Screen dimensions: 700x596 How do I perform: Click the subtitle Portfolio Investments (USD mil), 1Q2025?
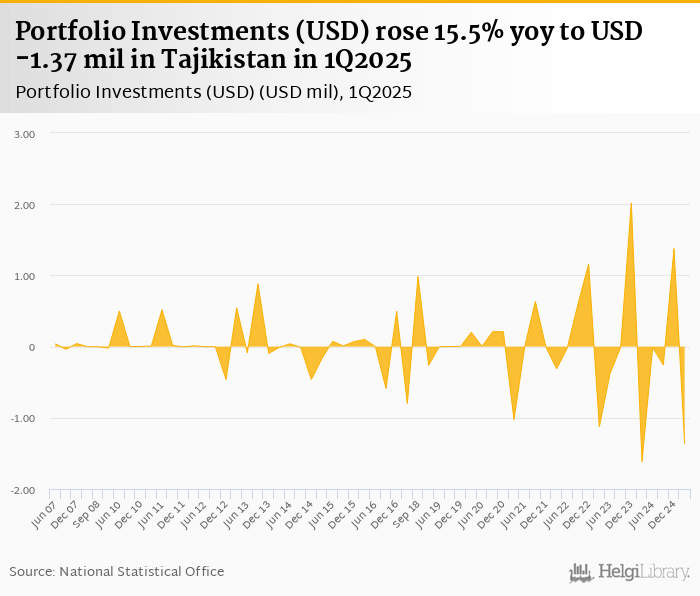(215, 92)
